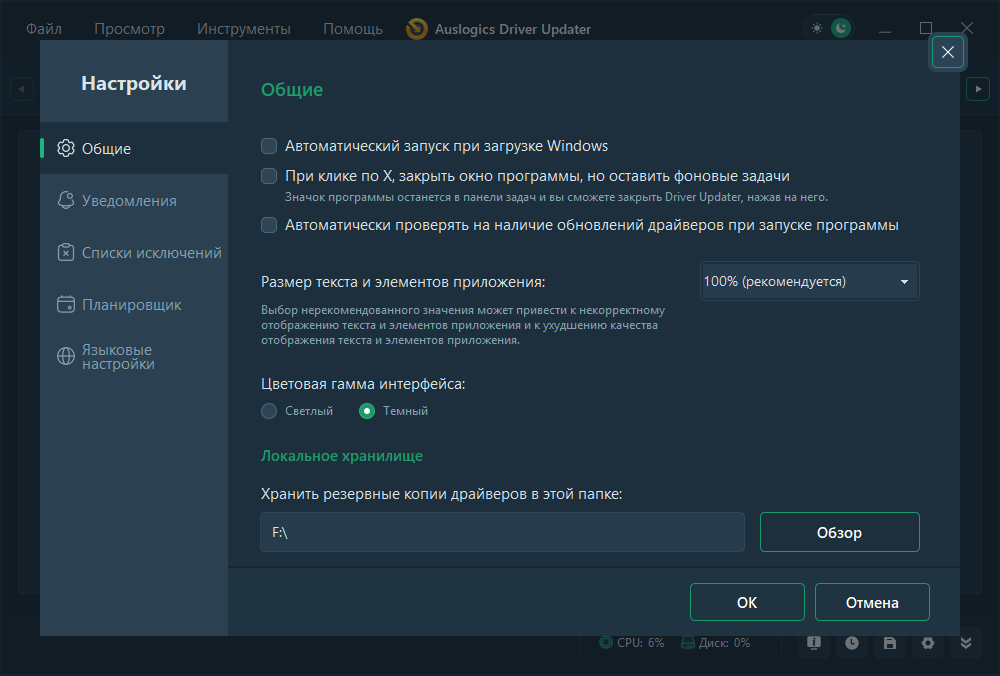
Task: Open the Общие section gear icon
Action: point(66,149)
